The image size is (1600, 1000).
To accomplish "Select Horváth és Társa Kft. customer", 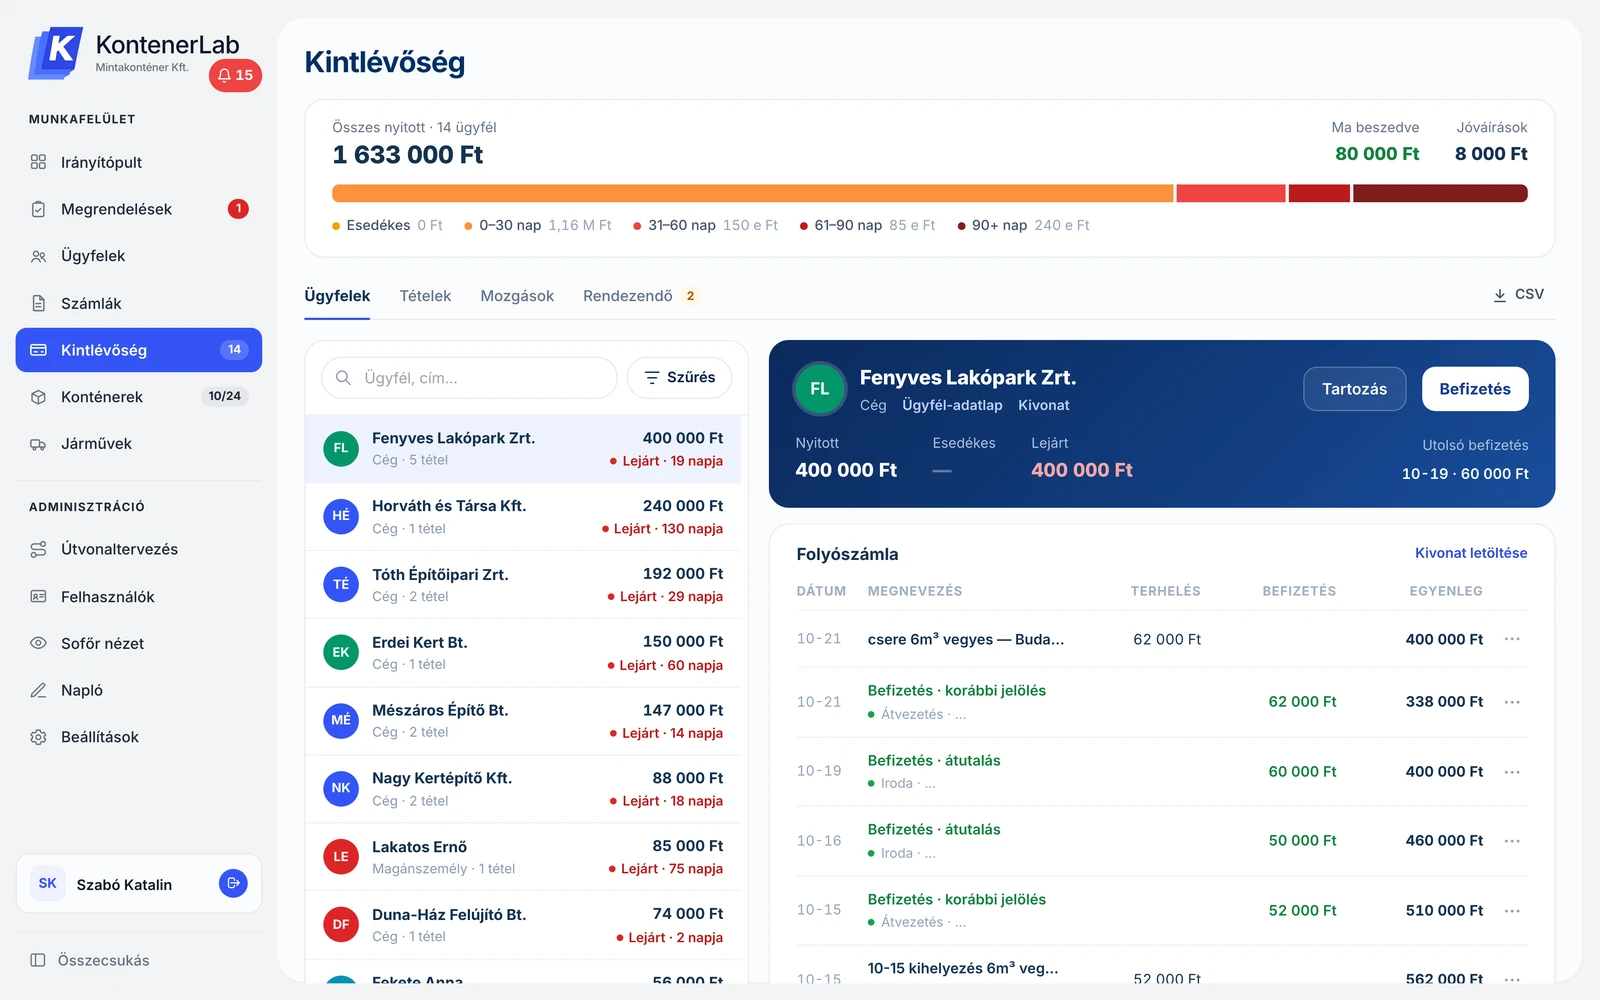I will pyautogui.click(x=523, y=516).
